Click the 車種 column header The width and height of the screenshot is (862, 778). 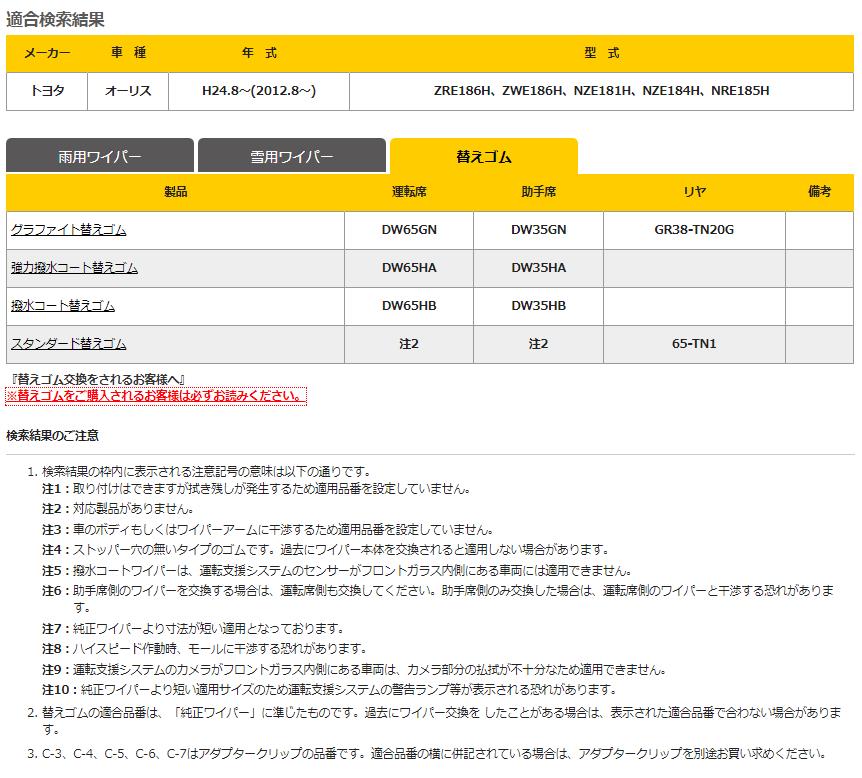128,53
